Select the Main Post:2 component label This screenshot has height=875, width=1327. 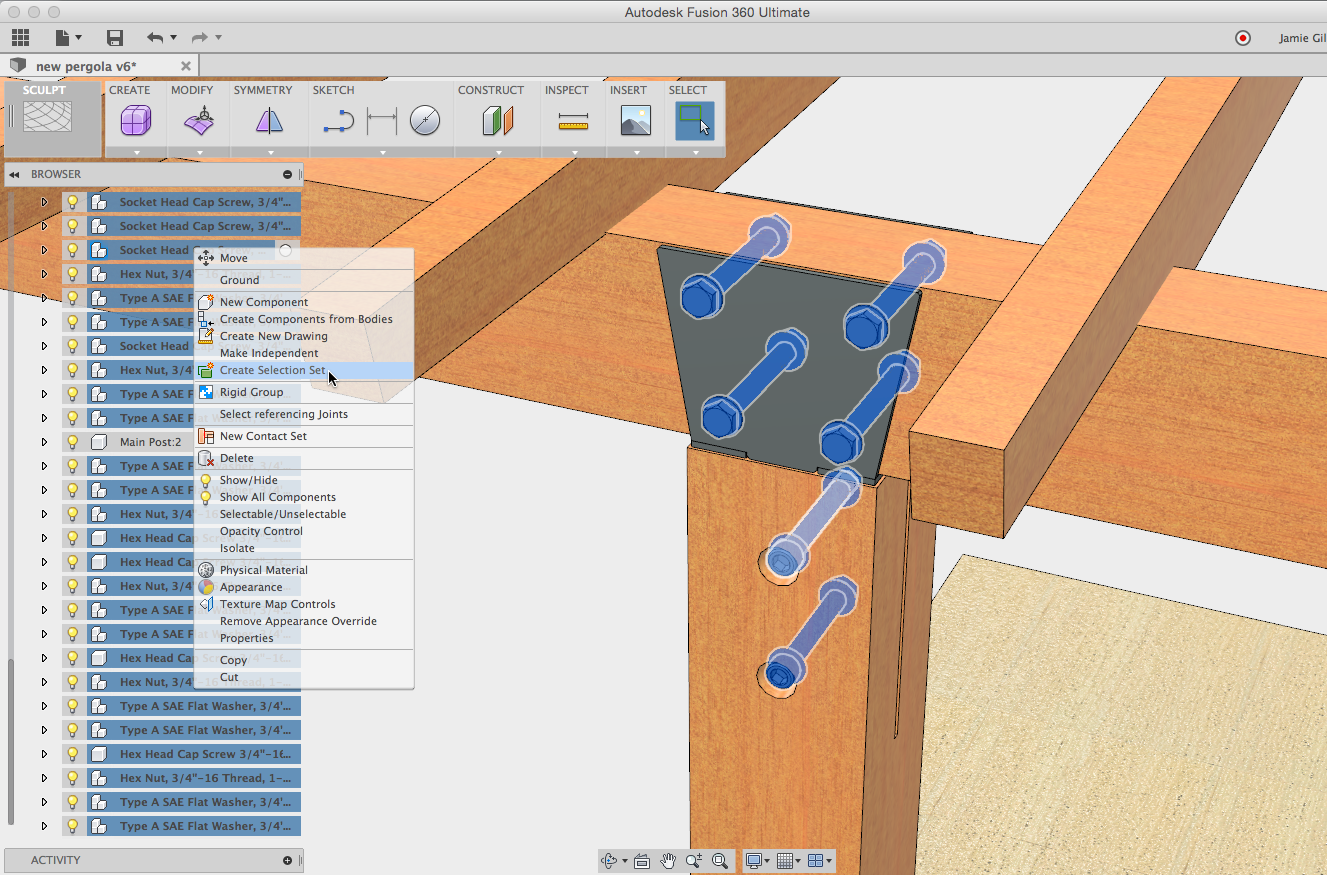[x=151, y=442]
